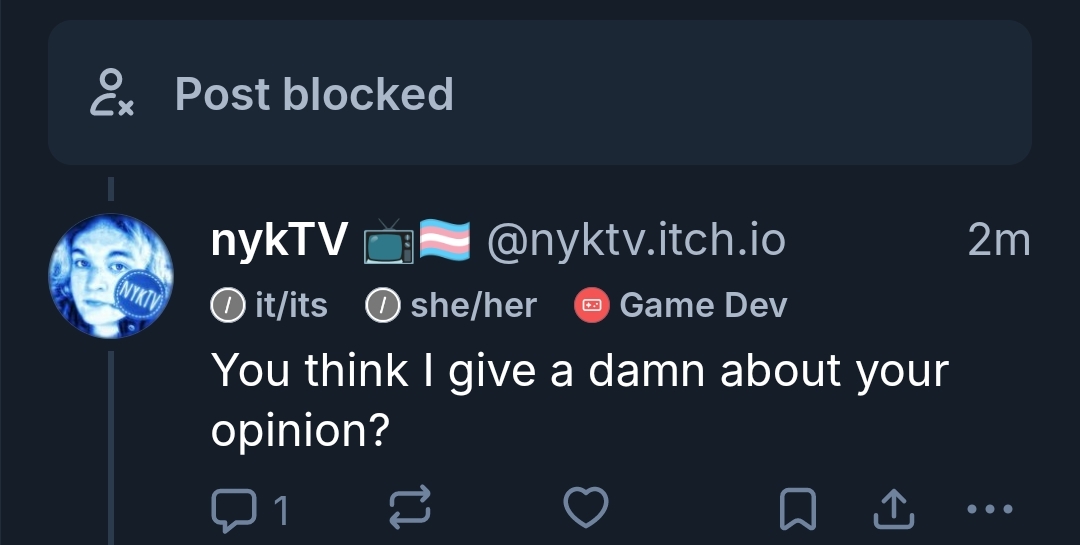Click the blocked-user icon in the banner

(x=111, y=94)
